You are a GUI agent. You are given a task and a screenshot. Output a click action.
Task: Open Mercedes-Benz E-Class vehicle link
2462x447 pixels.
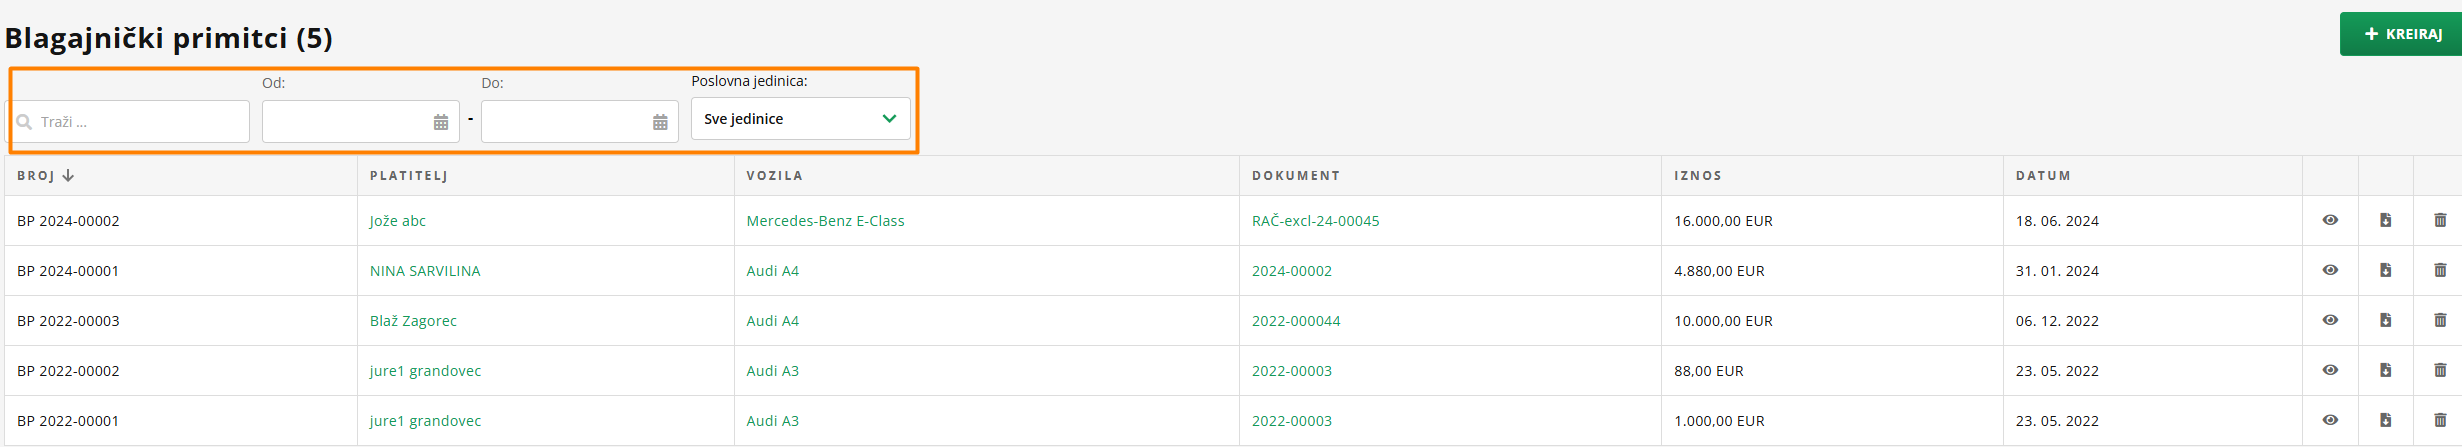click(825, 221)
